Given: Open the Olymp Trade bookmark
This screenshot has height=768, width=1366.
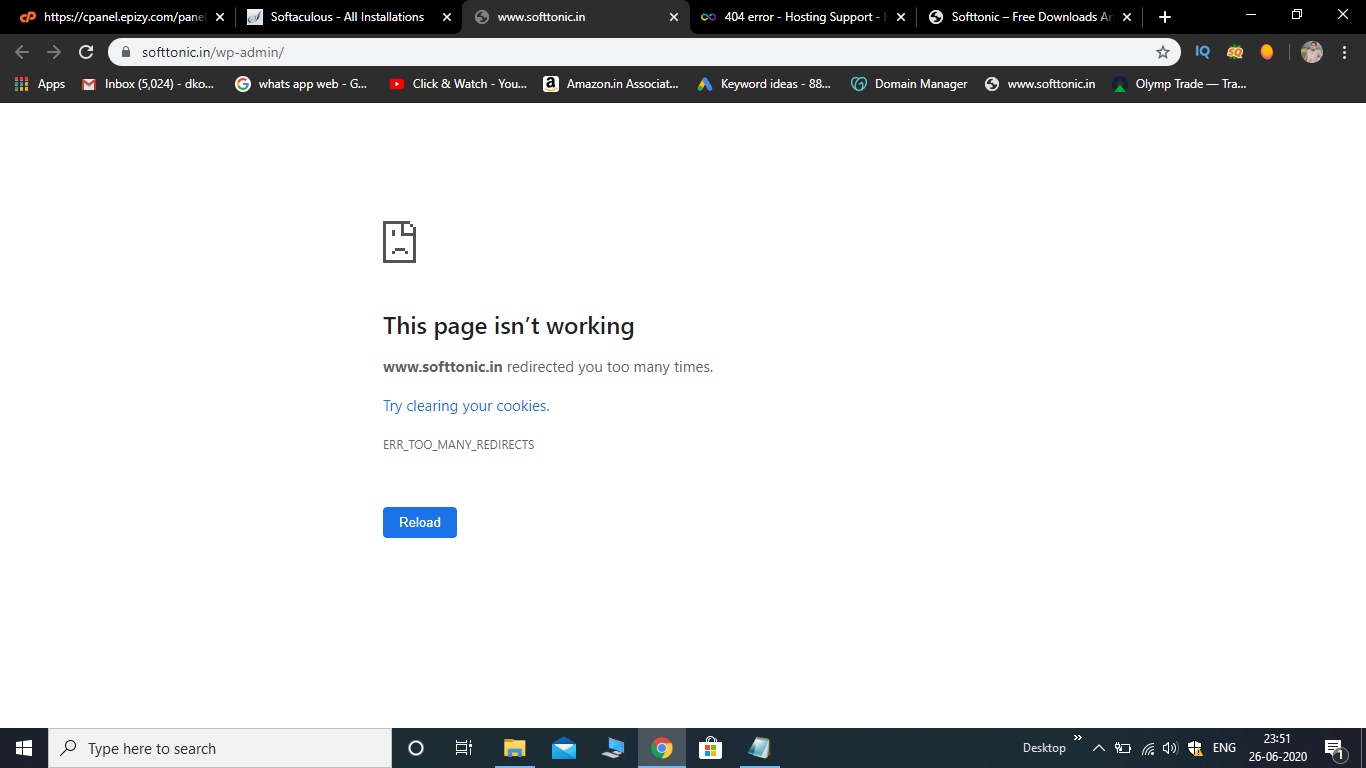Looking at the screenshot, I should click(1180, 84).
